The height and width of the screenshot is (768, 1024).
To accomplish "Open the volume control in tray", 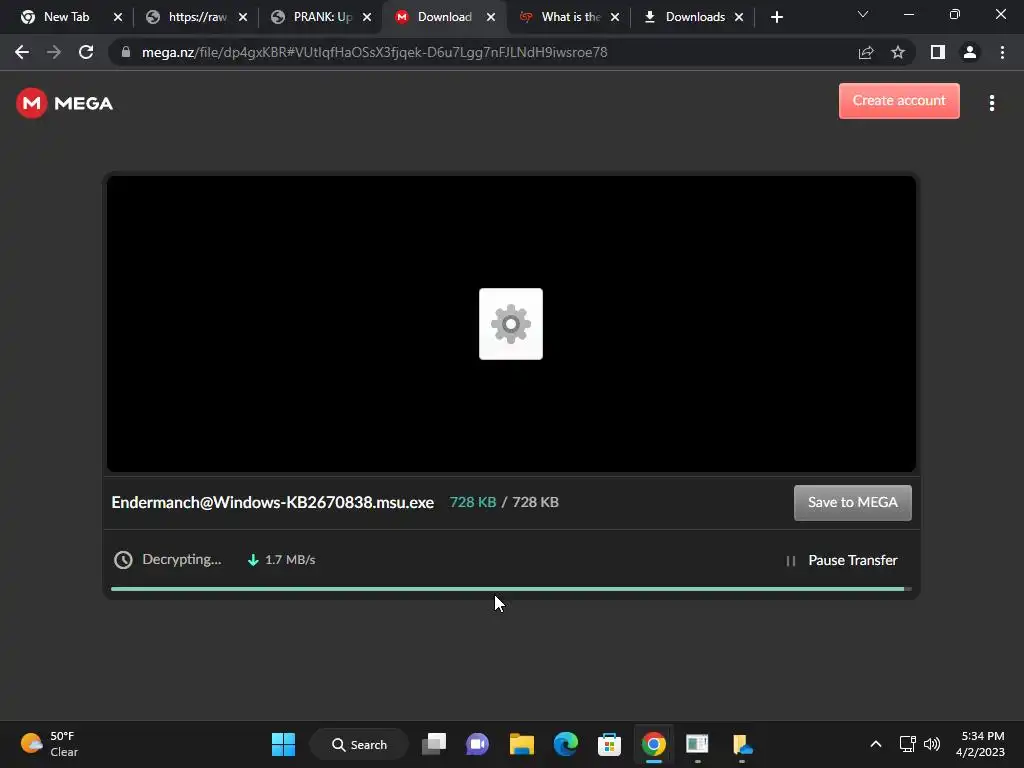I will point(932,744).
